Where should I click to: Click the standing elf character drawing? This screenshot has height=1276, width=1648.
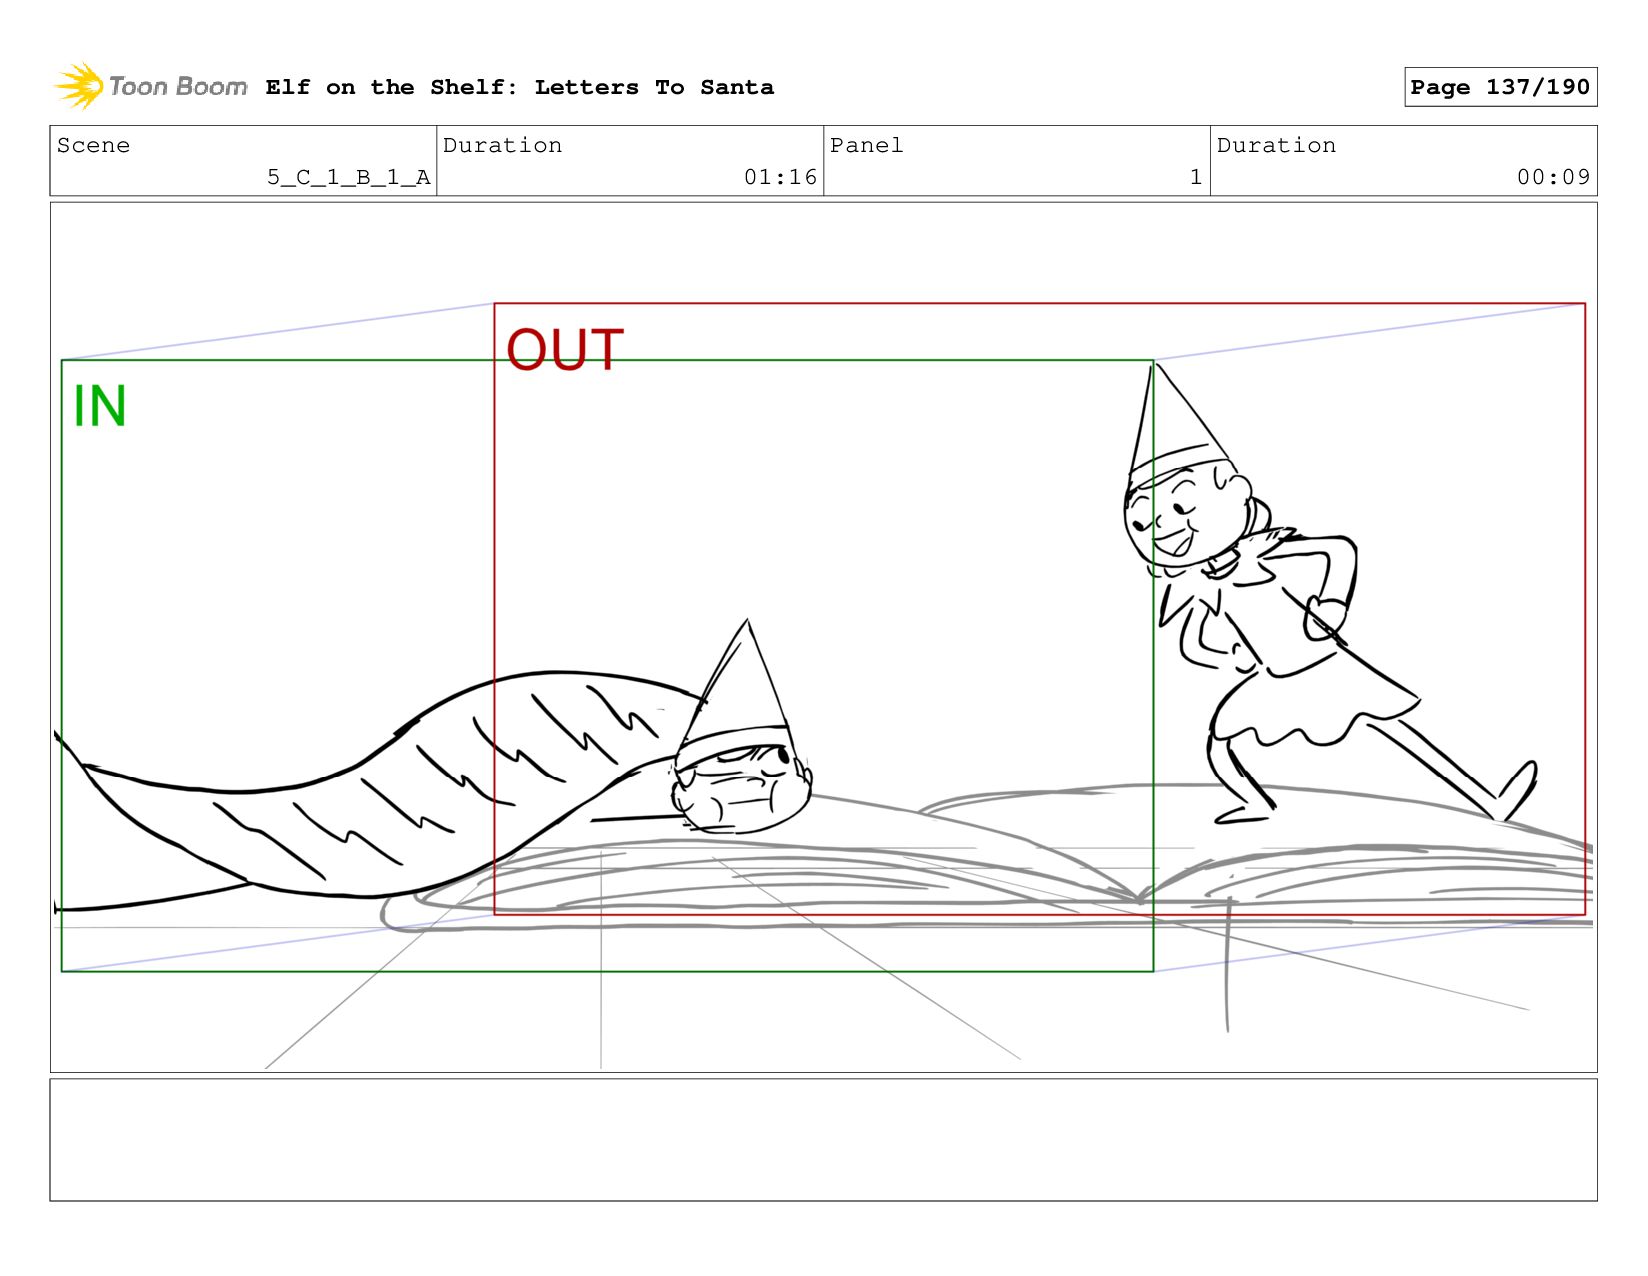(x=1328, y=595)
